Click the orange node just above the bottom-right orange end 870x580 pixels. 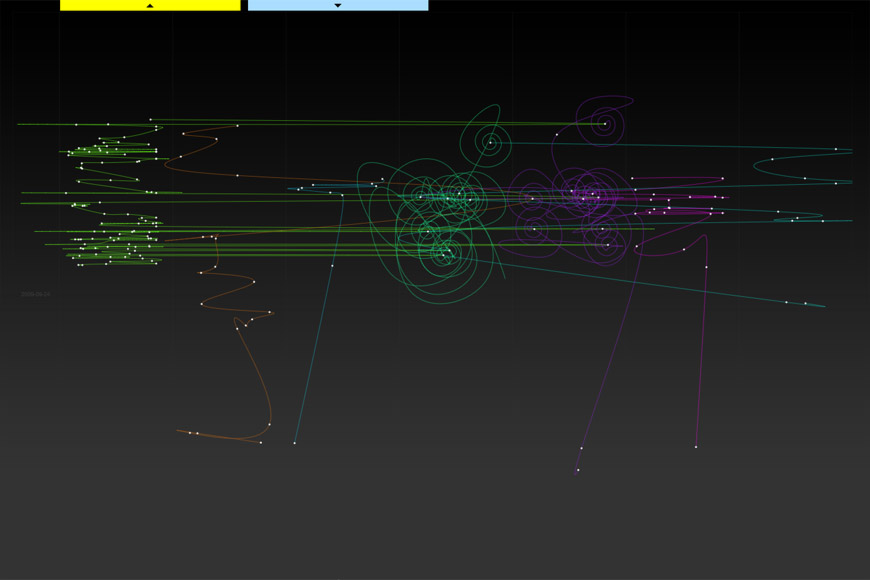point(269,425)
